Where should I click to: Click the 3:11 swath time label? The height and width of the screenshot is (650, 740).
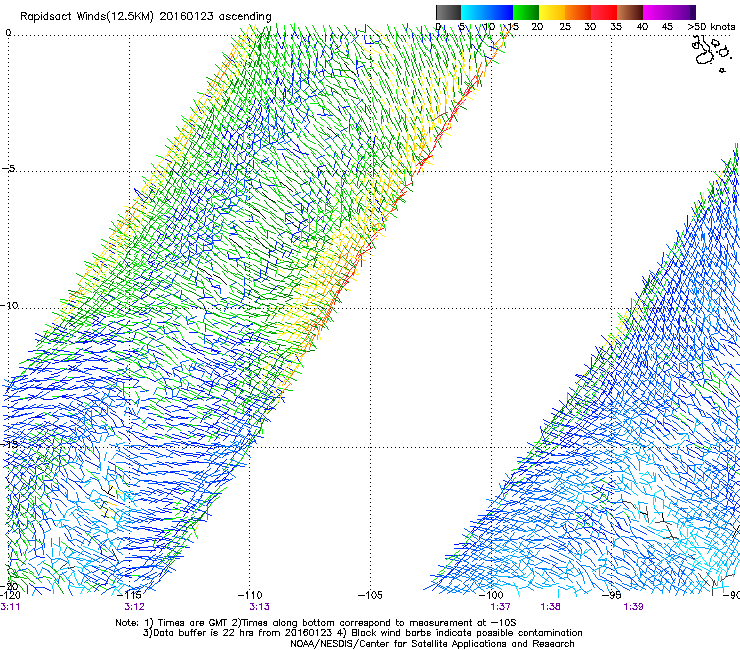click(10, 607)
